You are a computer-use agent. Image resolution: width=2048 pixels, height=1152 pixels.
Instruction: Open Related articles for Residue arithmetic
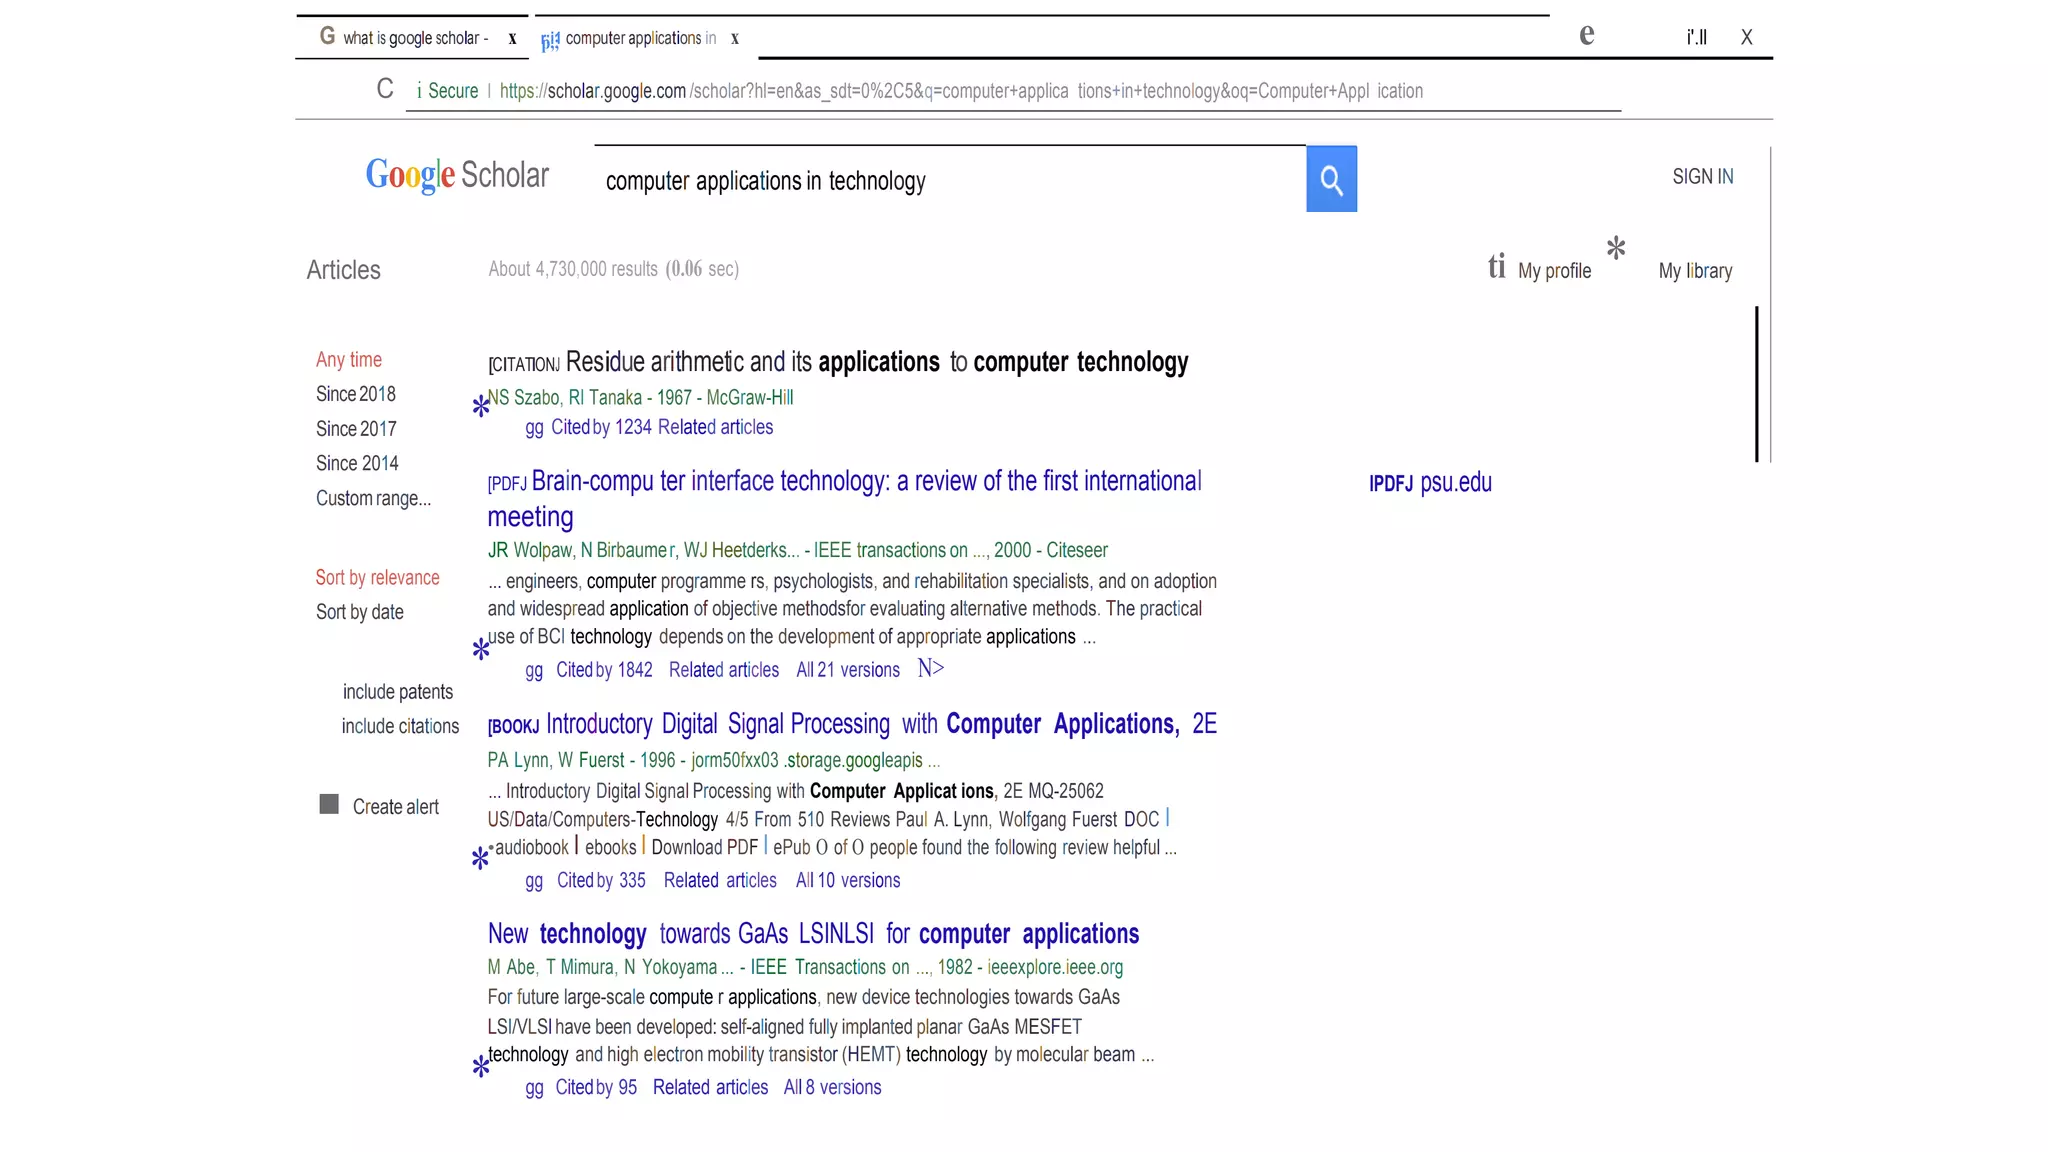[715, 428]
